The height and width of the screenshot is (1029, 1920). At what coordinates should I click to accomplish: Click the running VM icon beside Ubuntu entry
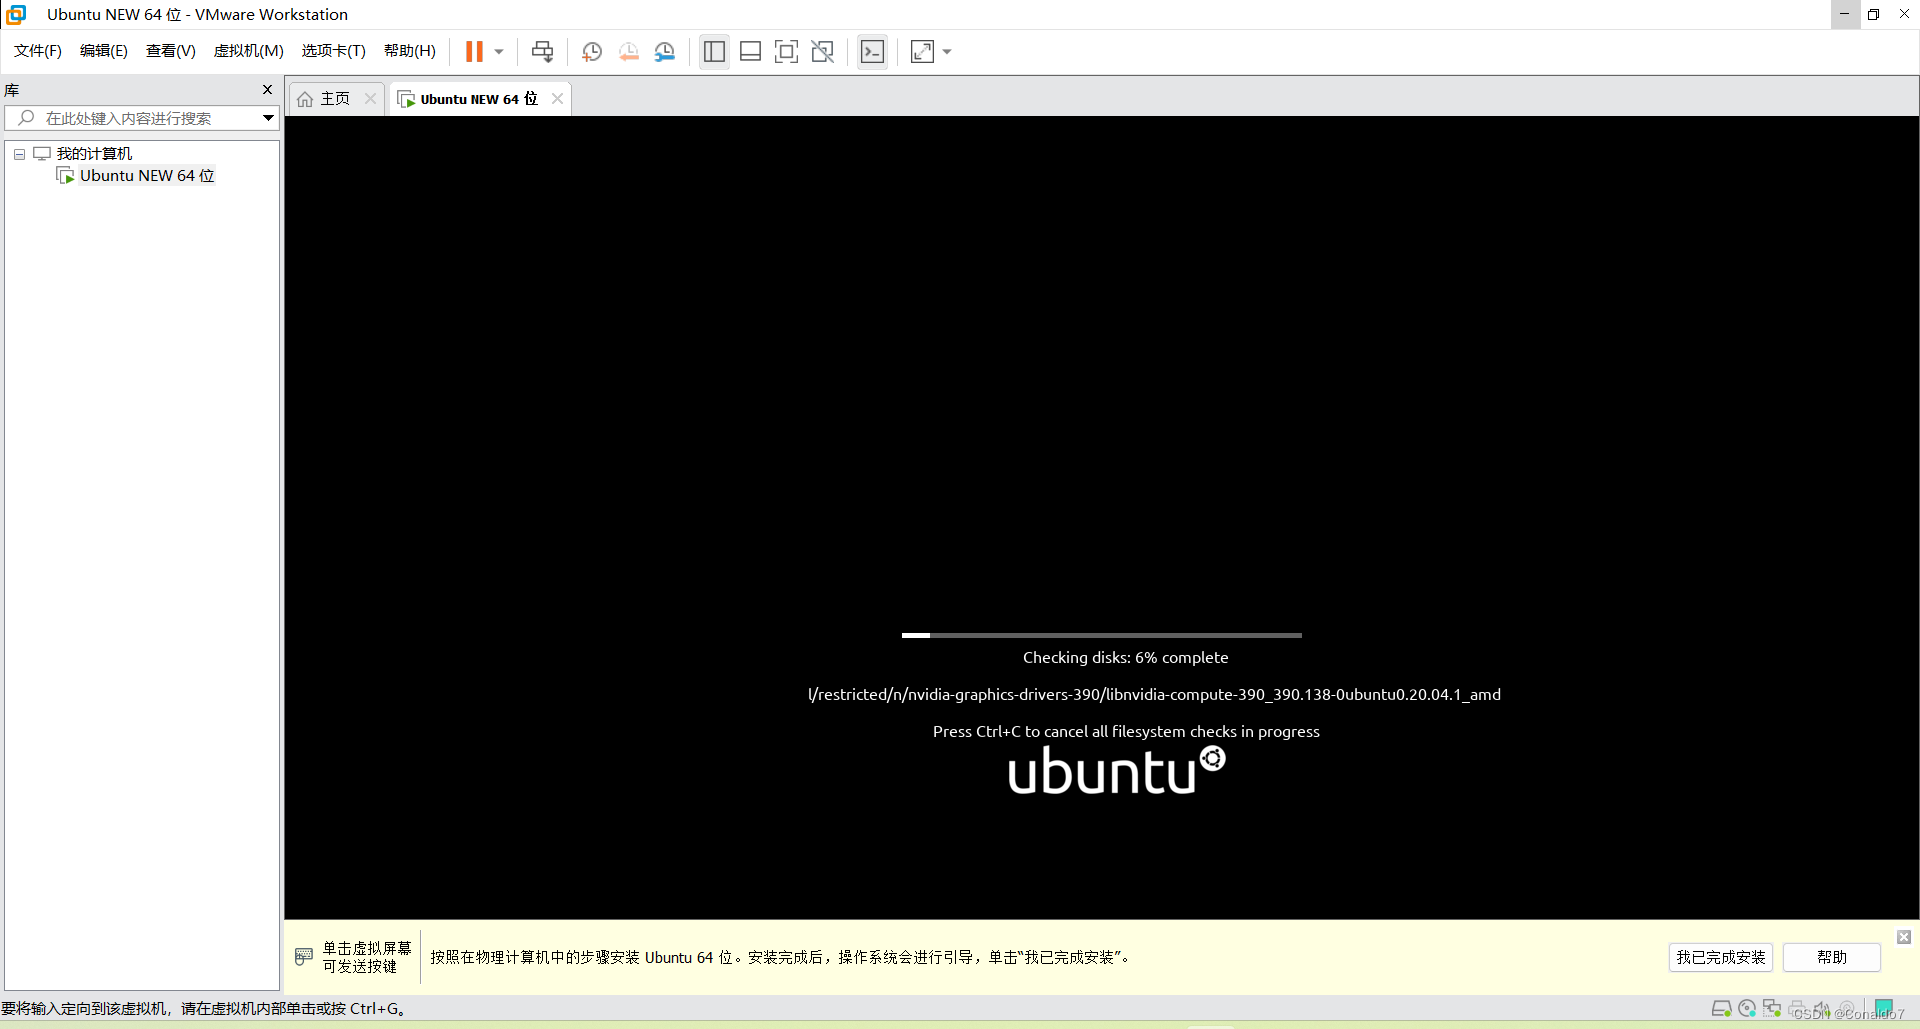pyautogui.click(x=66, y=176)
